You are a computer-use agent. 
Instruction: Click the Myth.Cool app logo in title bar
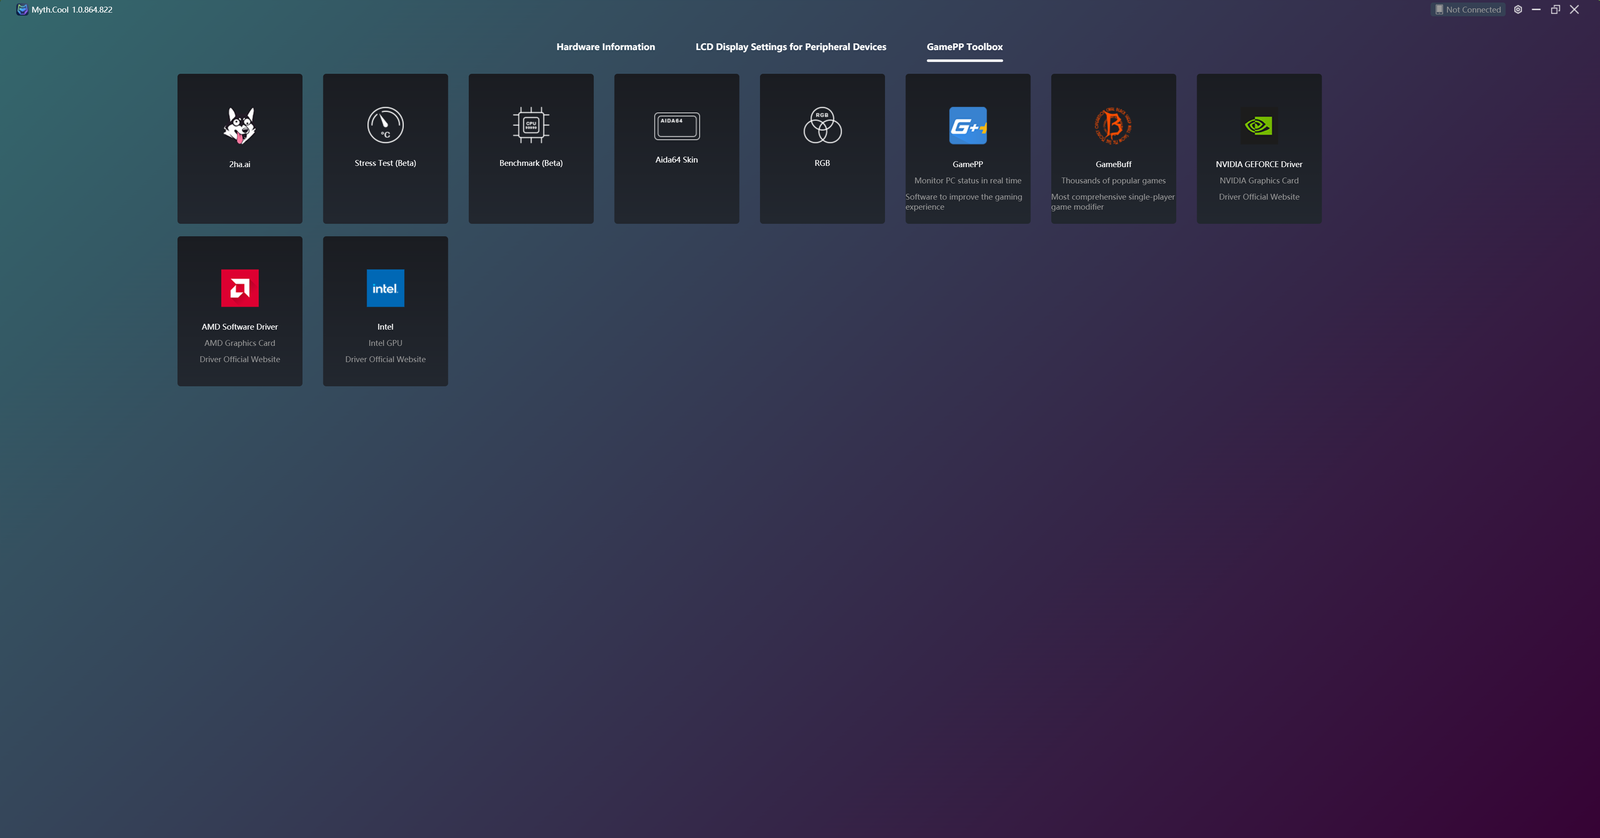click(22, 10)
